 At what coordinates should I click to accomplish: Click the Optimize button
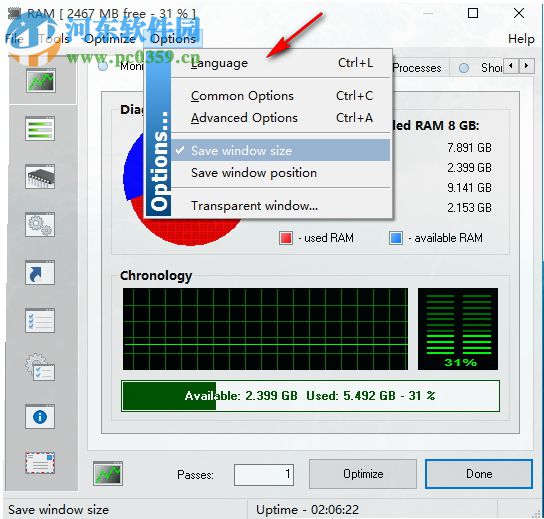(x=363, y=474)
